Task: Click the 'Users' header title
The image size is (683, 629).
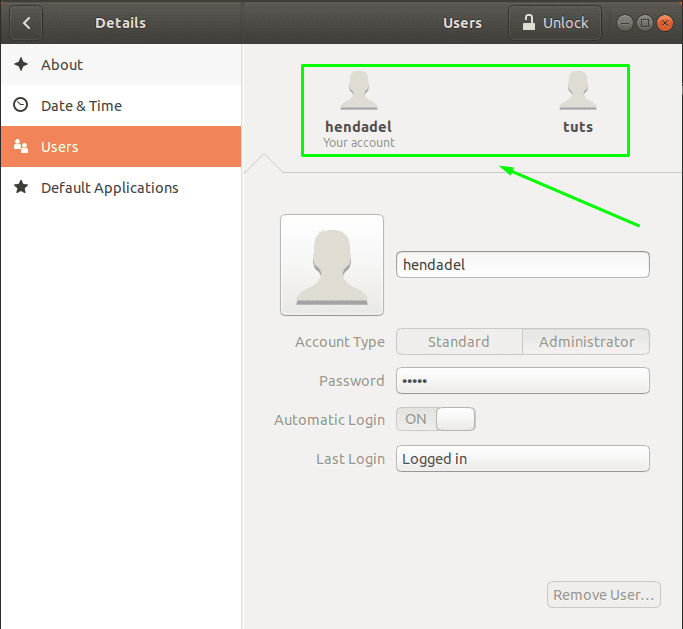Action: tap(462, 23)
